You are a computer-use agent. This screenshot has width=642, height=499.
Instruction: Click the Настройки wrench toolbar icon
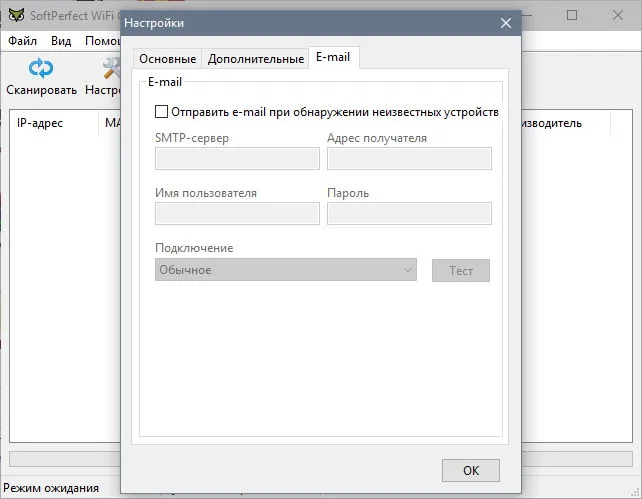(x=111, y=68)
